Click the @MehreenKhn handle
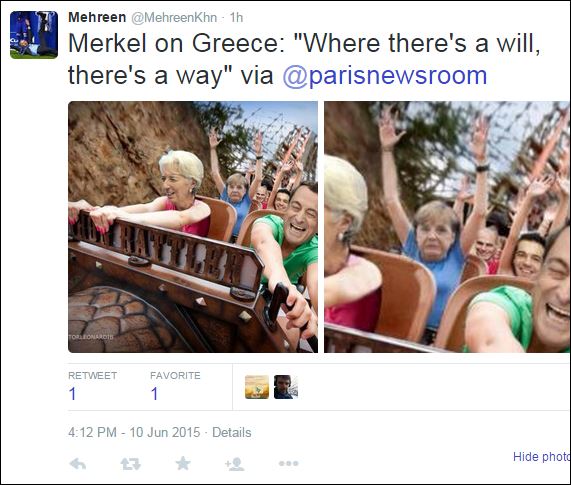The width and height of the screenshot is (571, 485). click(x=174, y=17)
